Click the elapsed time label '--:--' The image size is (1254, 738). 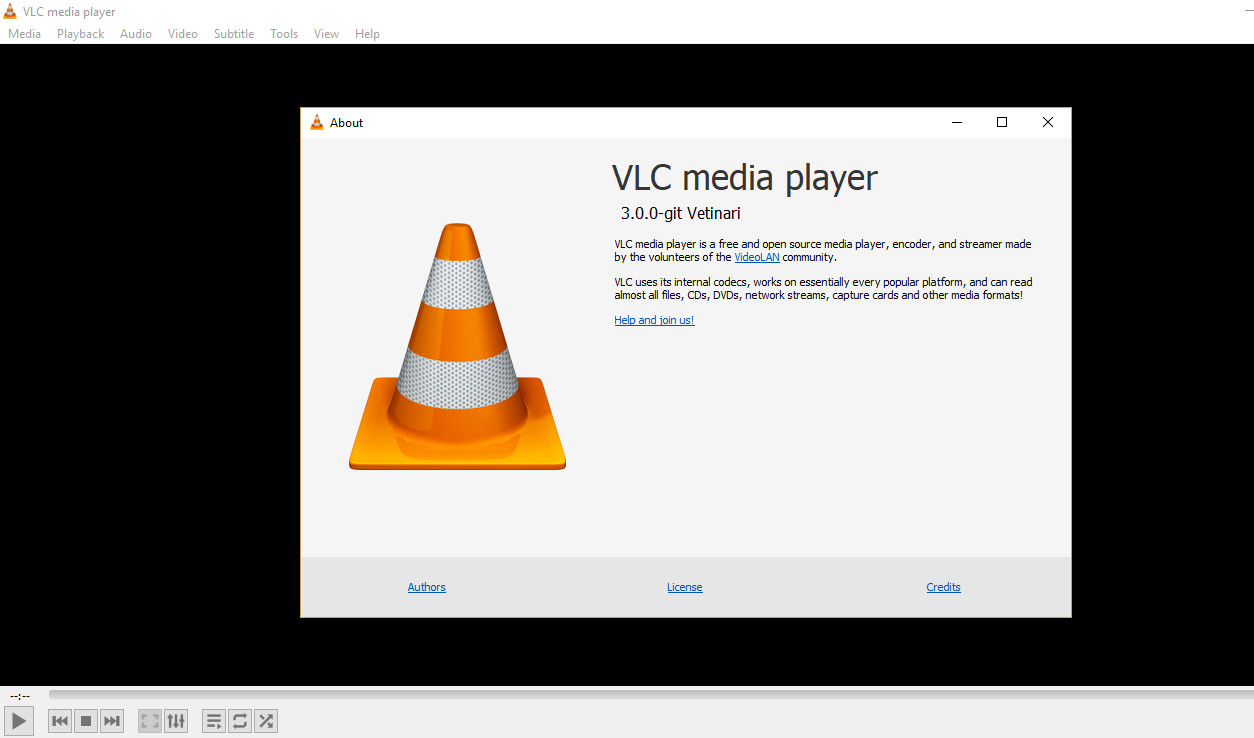[x=20, y=695]
